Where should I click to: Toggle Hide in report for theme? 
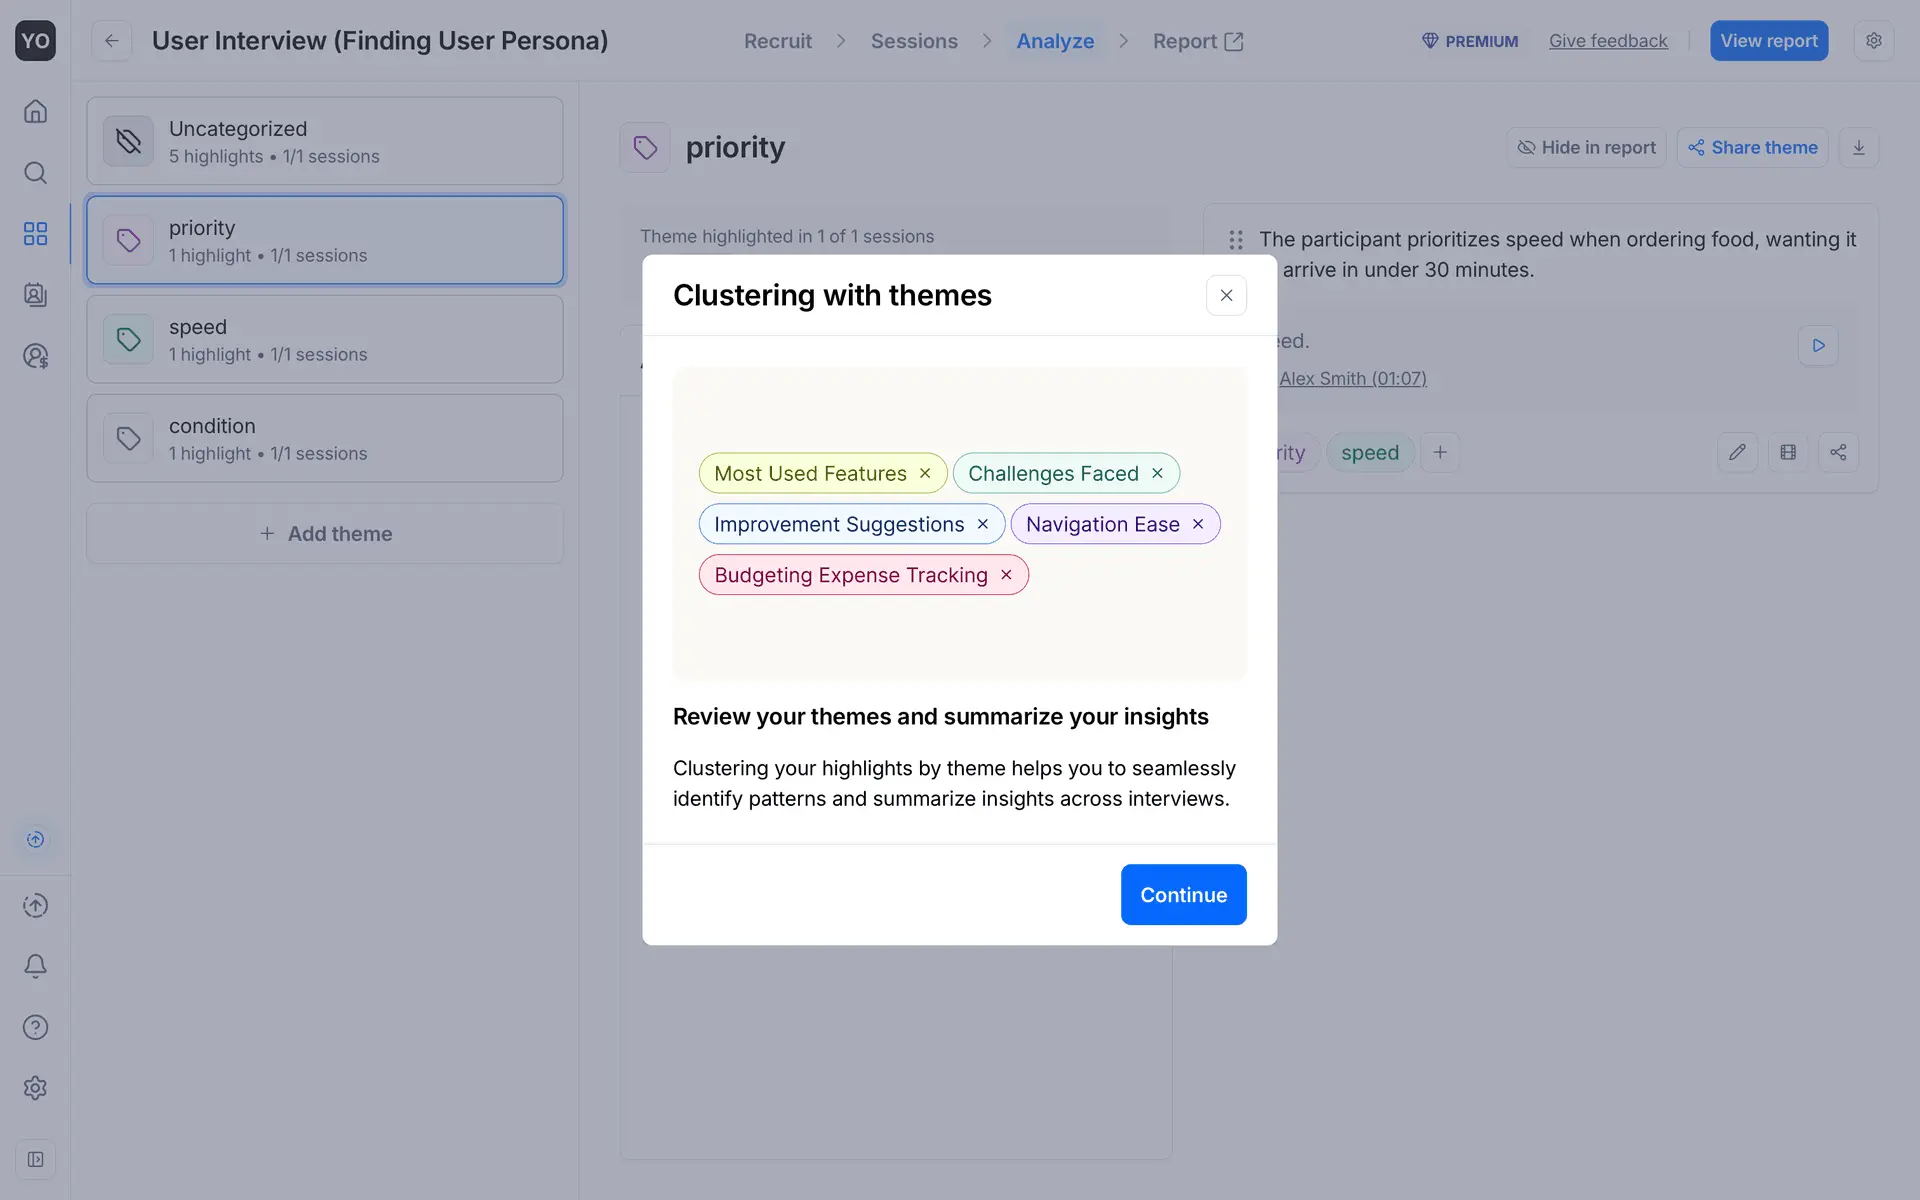point(1586,148)
